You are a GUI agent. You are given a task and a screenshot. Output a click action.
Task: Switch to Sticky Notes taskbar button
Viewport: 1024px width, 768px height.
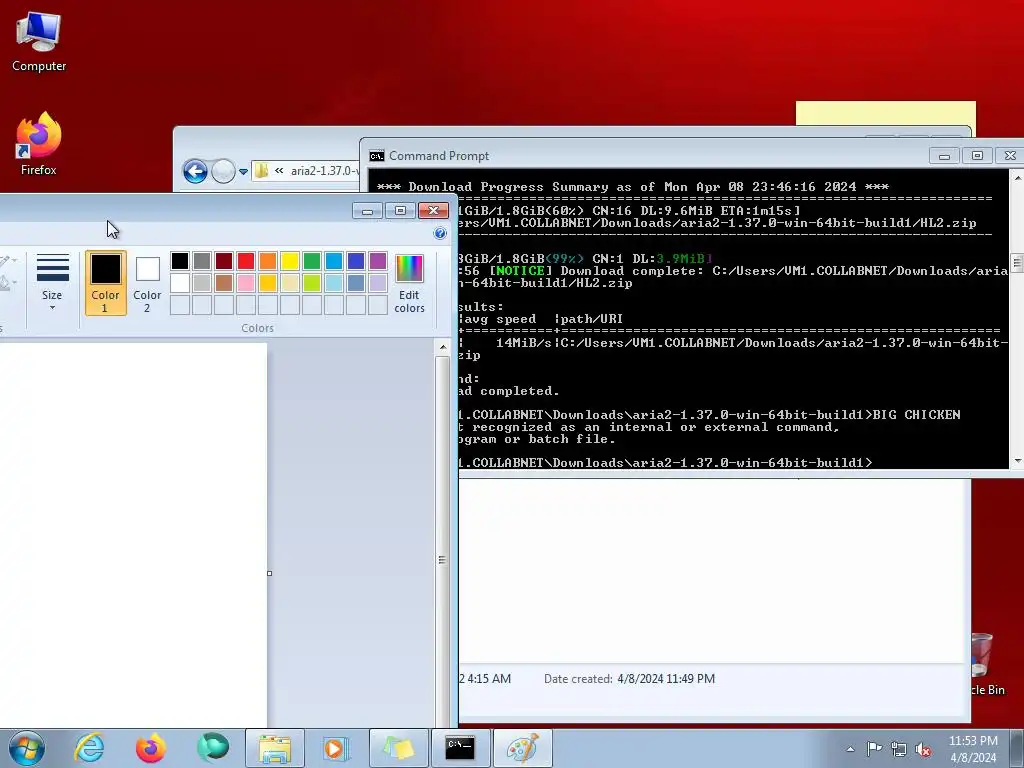(398, 748)
